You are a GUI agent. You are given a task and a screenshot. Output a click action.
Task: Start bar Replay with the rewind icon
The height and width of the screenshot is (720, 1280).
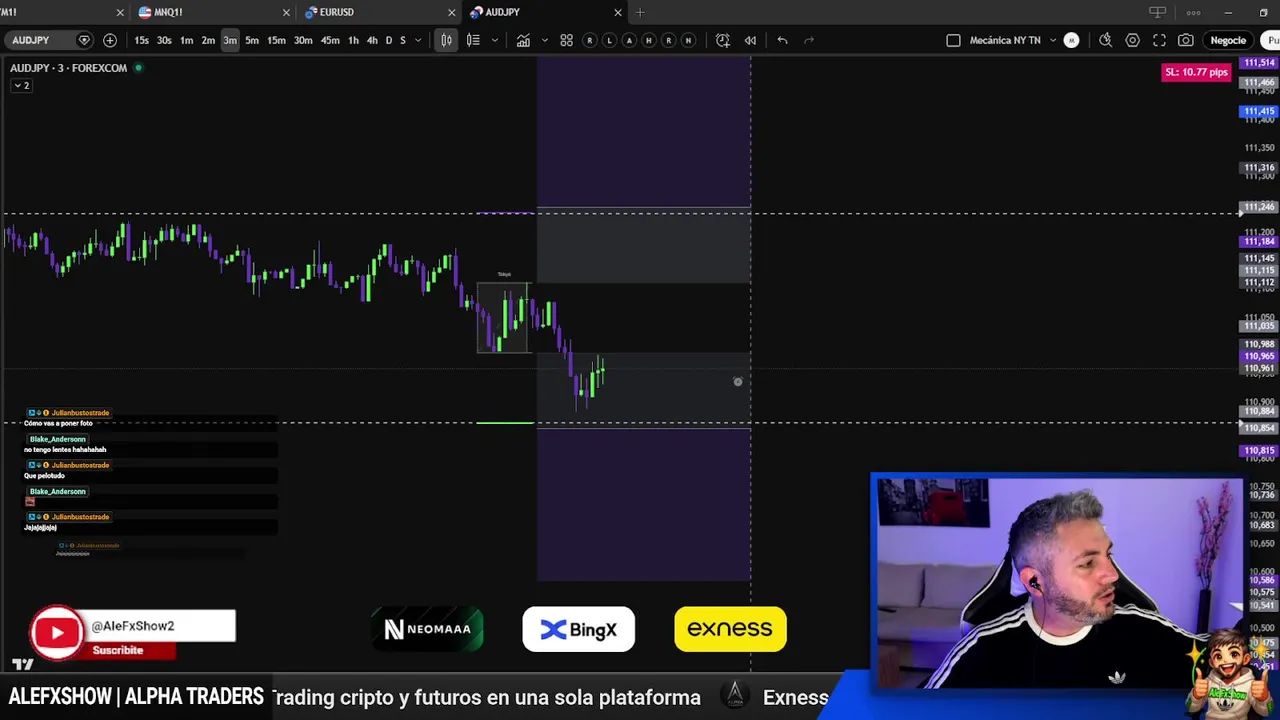[750, 40]
